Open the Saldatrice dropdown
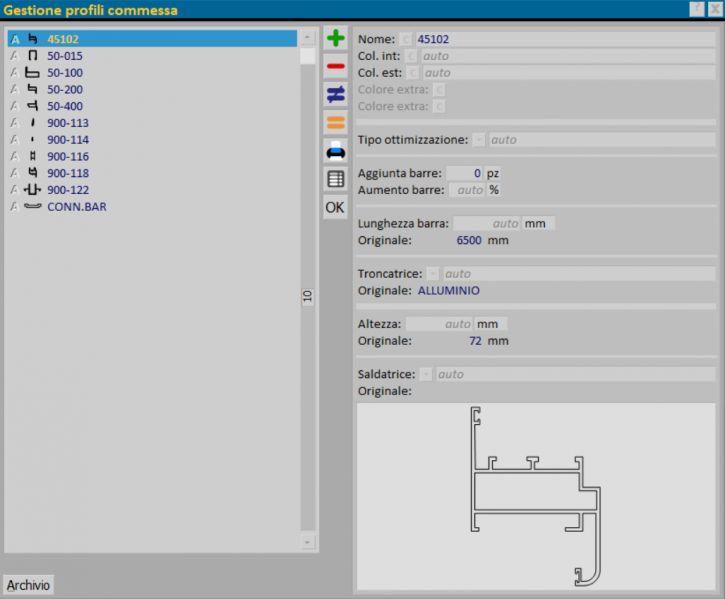The width and height of the screenshot is (725, 599). [426, 374]
